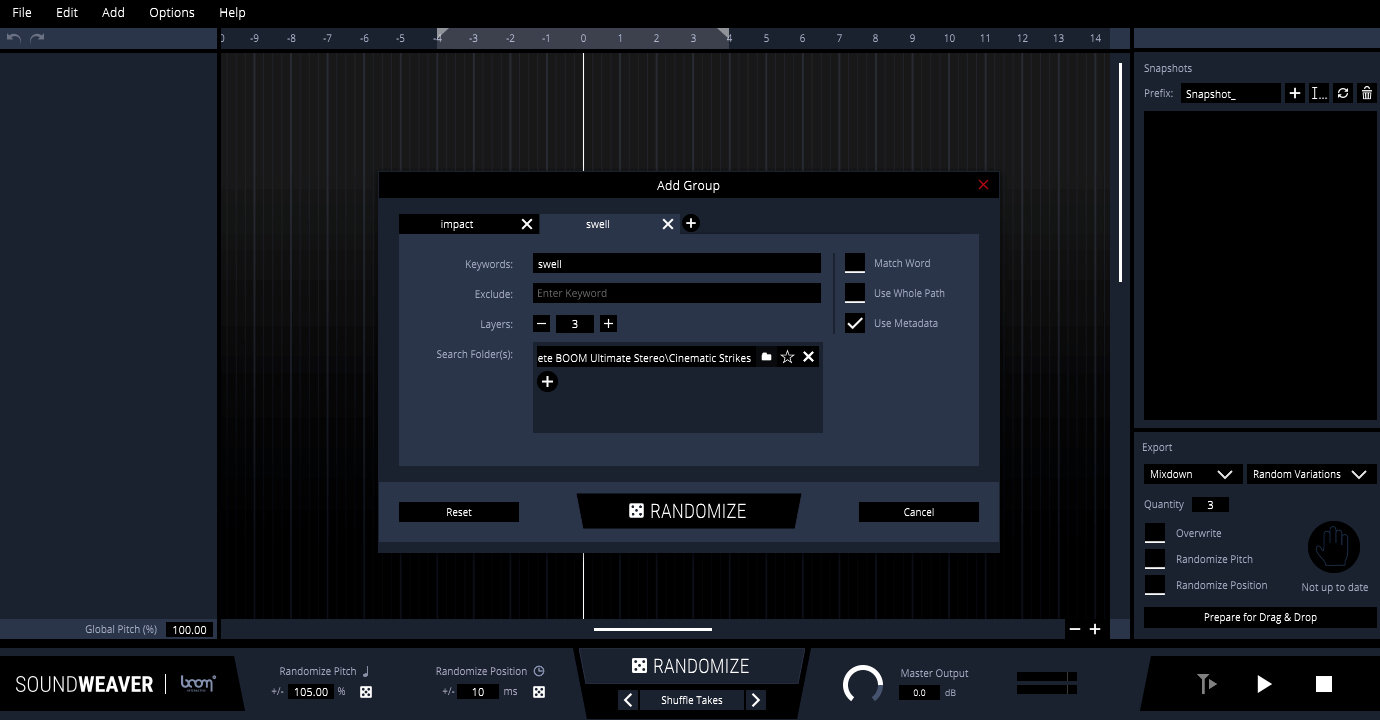Click the snapshot rename icon
Viewport: 1380px width, 720px height.
point(1318,93)
